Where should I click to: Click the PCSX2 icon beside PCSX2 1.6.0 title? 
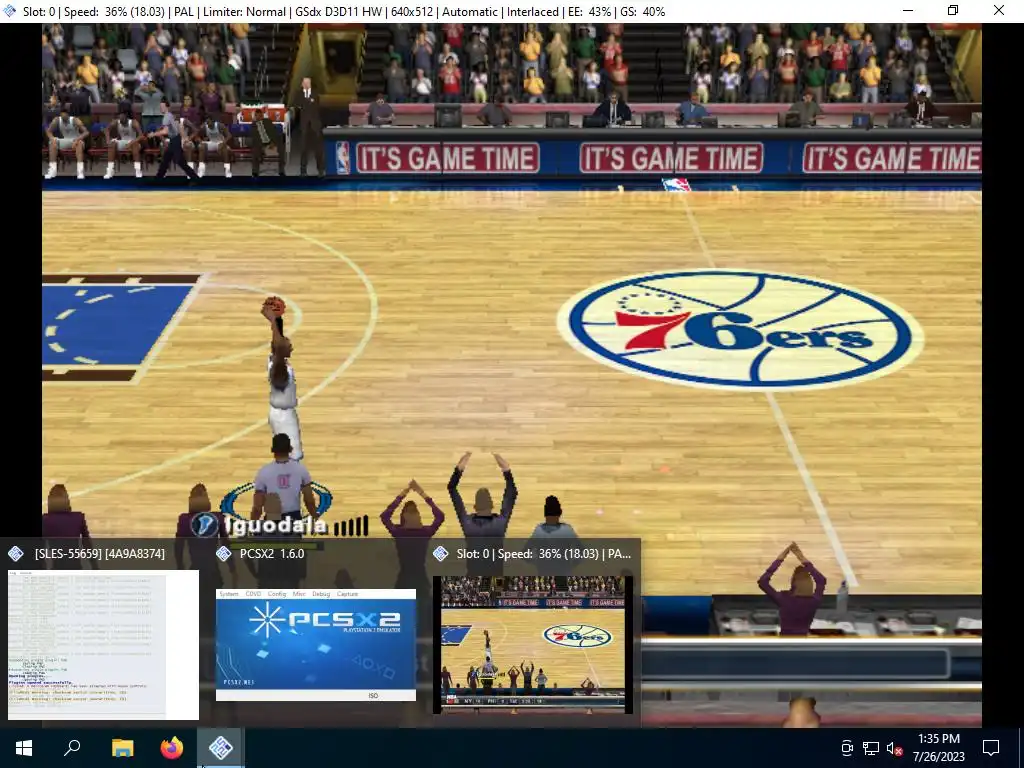tap(223, 554)
